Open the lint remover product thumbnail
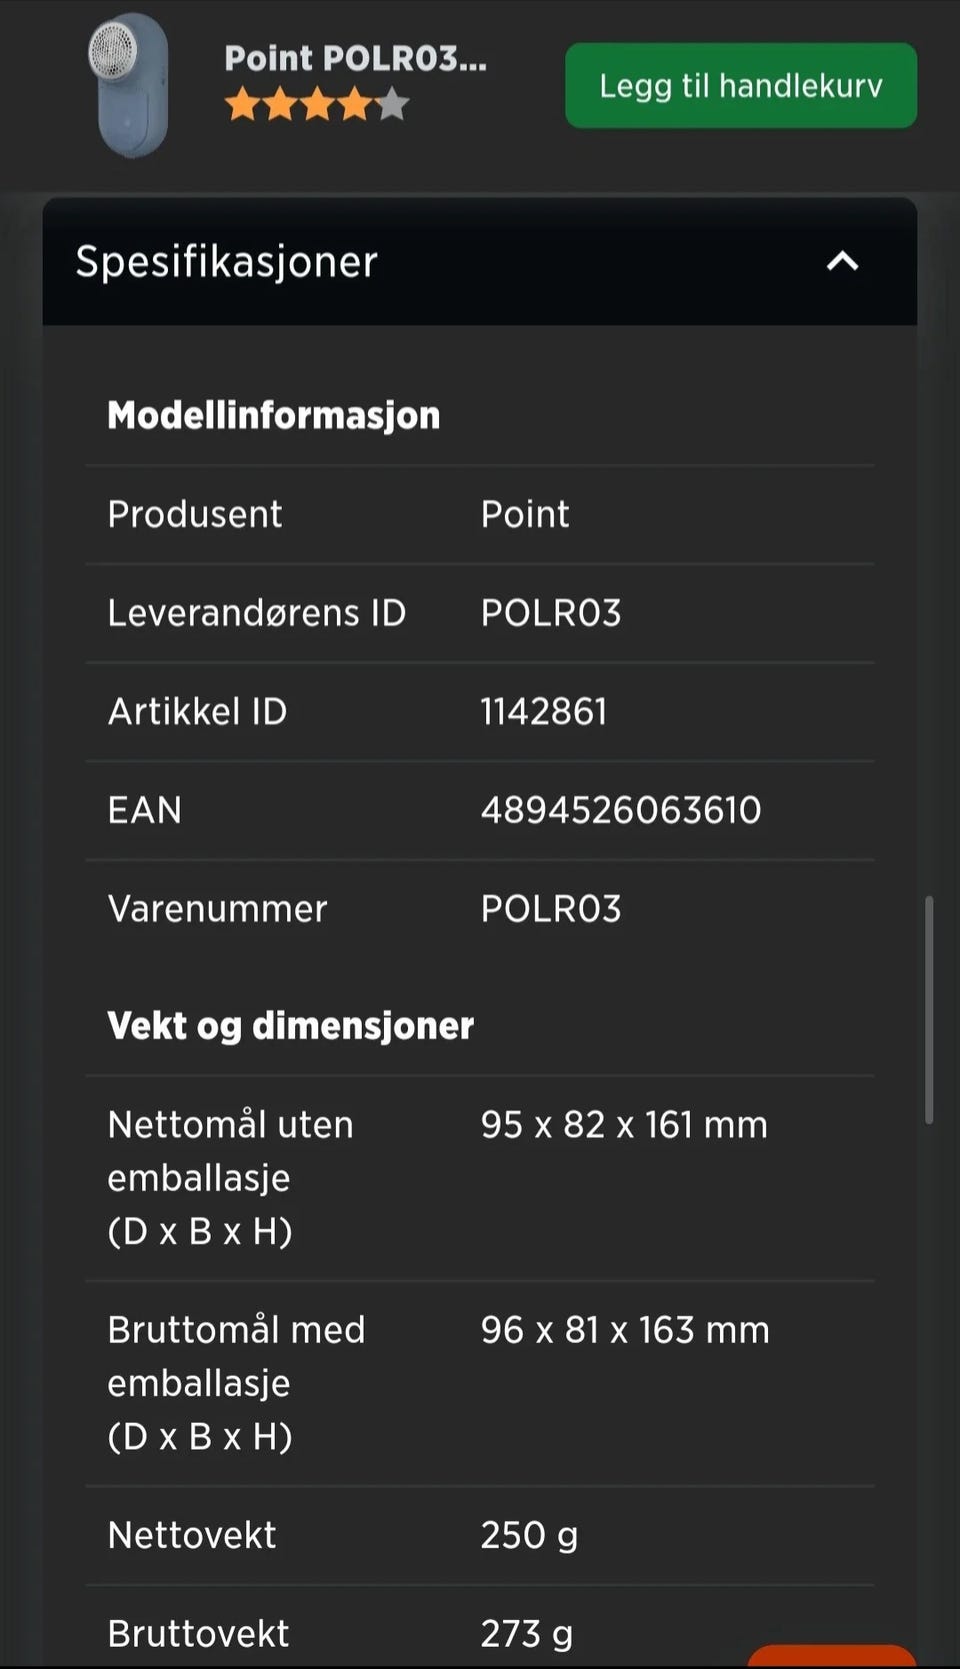 point(129,85)
